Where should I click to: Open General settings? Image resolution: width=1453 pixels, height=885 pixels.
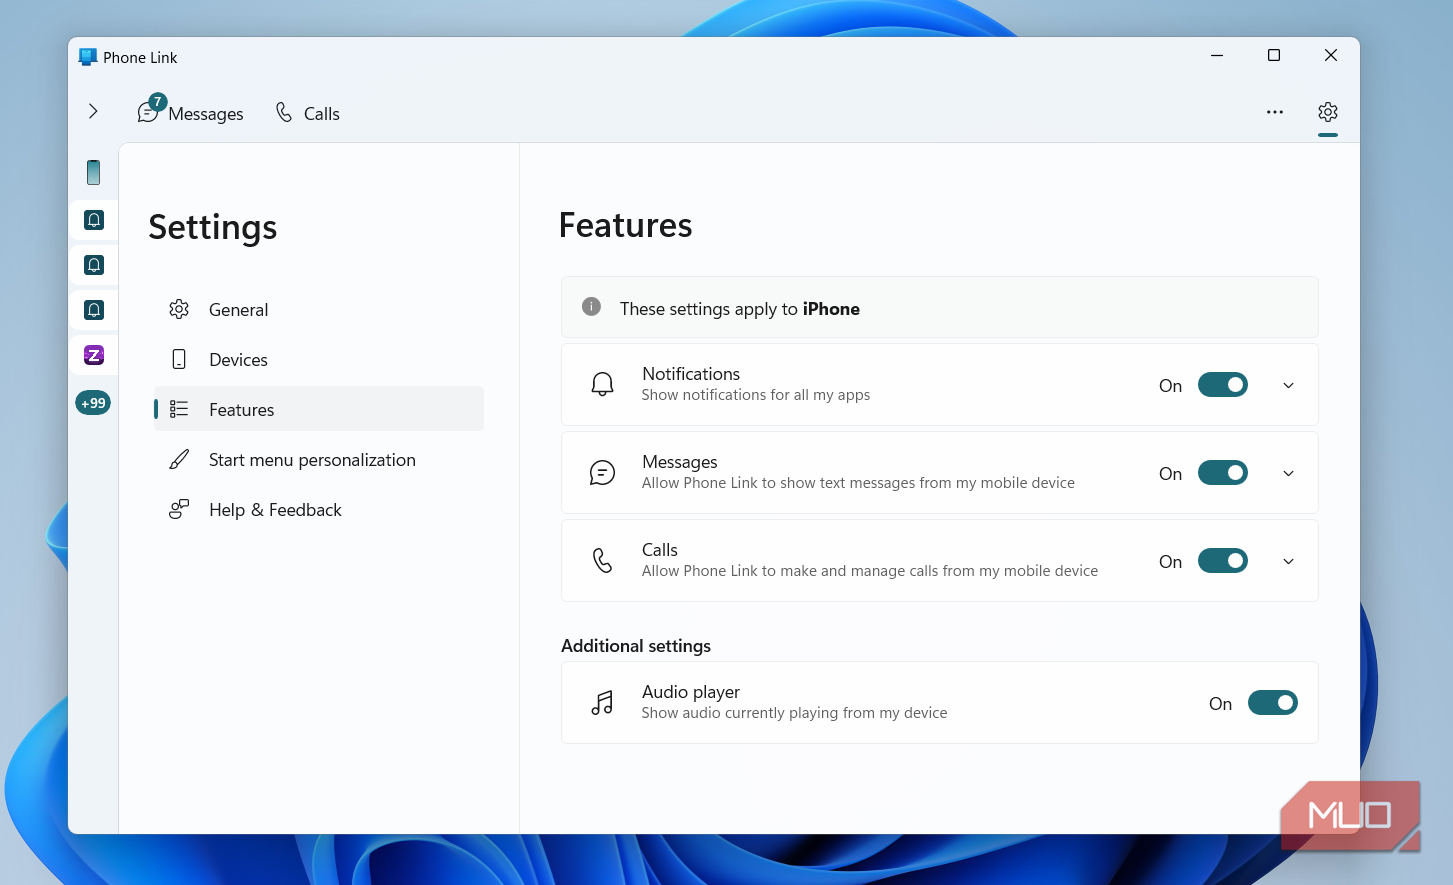[319, 310]
